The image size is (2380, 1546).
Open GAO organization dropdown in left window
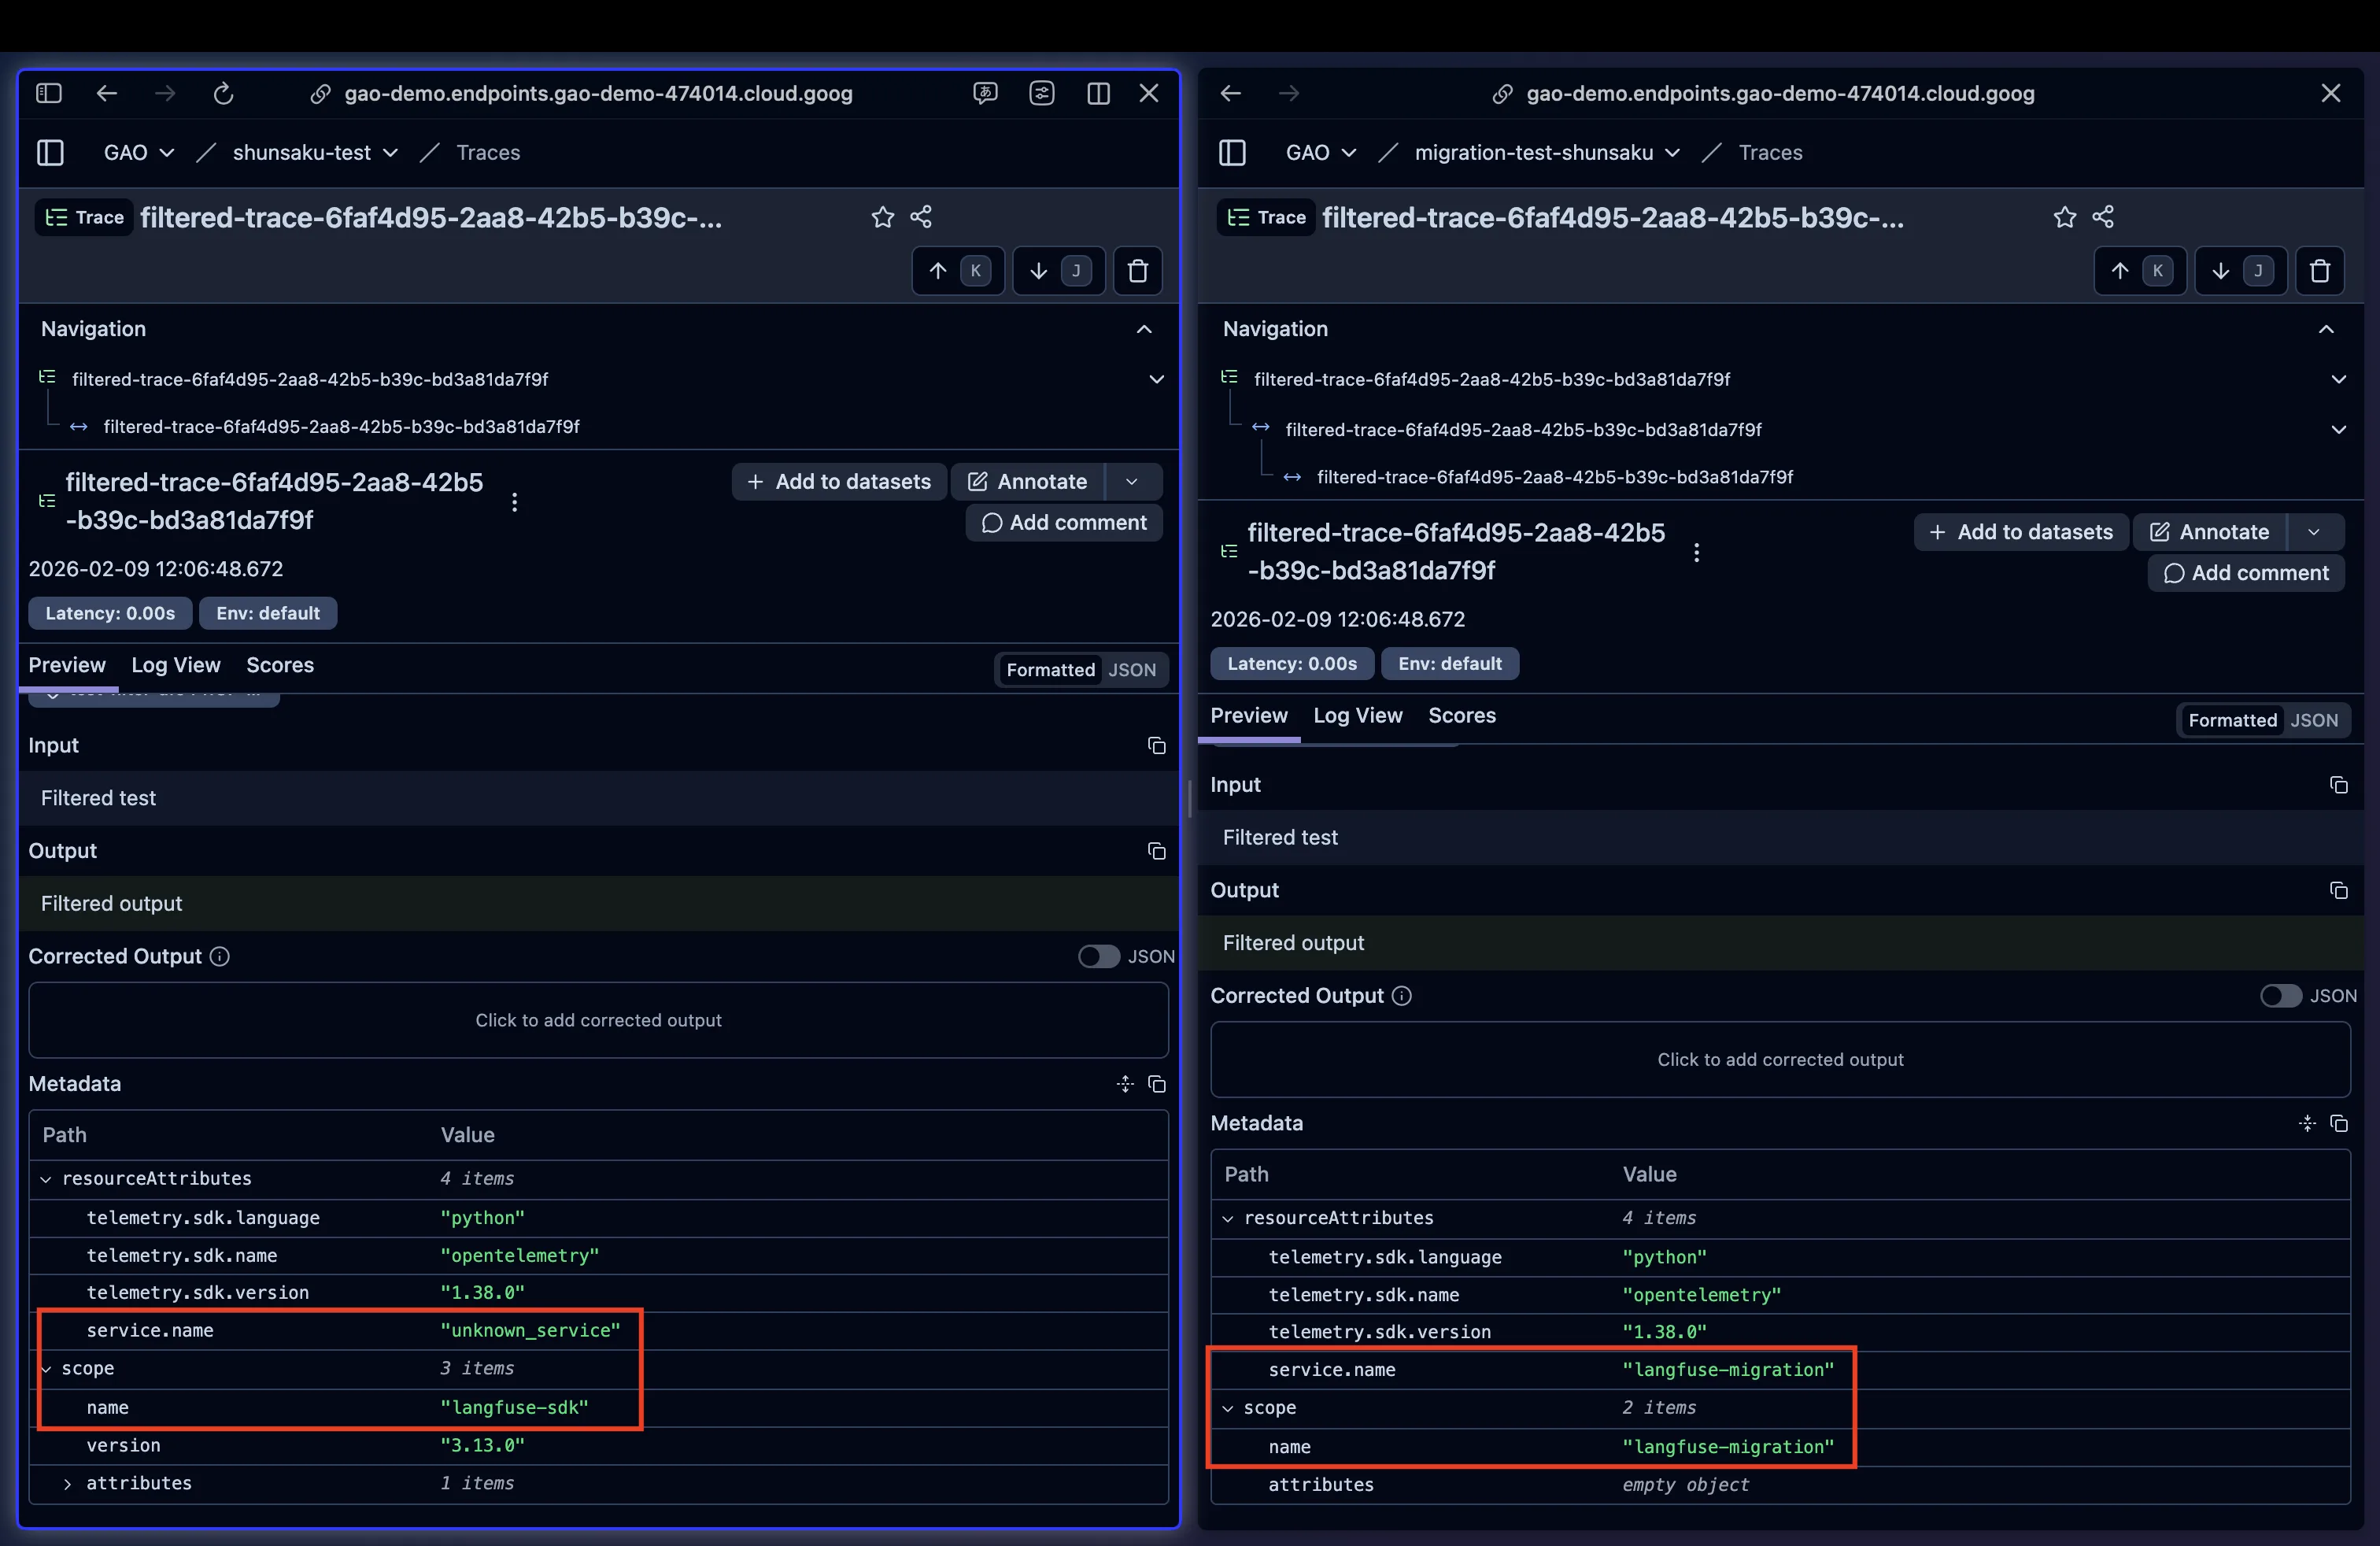[139, 152]
